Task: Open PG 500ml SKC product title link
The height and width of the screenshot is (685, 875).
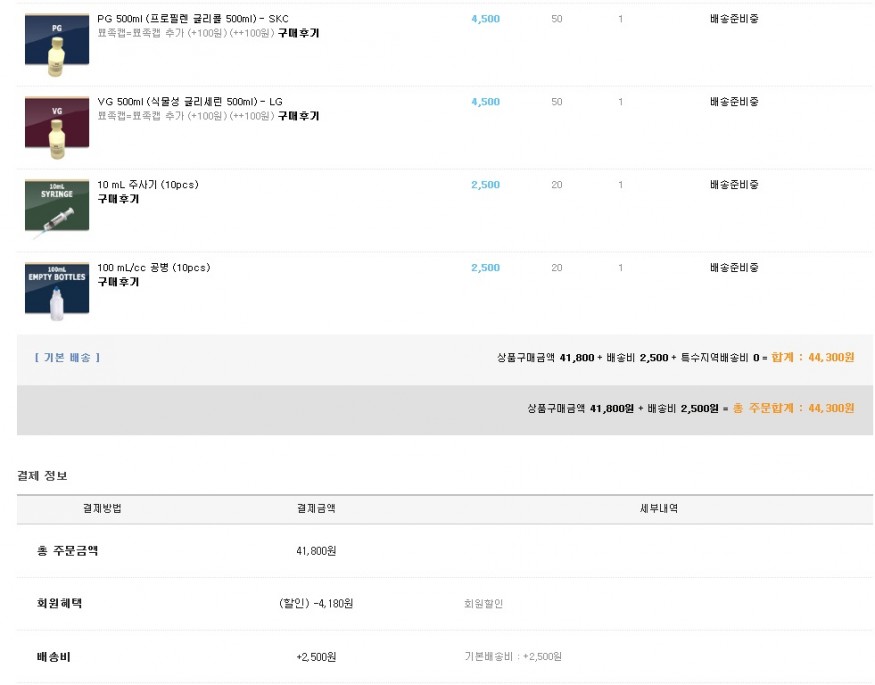Action: pos(193,18)
